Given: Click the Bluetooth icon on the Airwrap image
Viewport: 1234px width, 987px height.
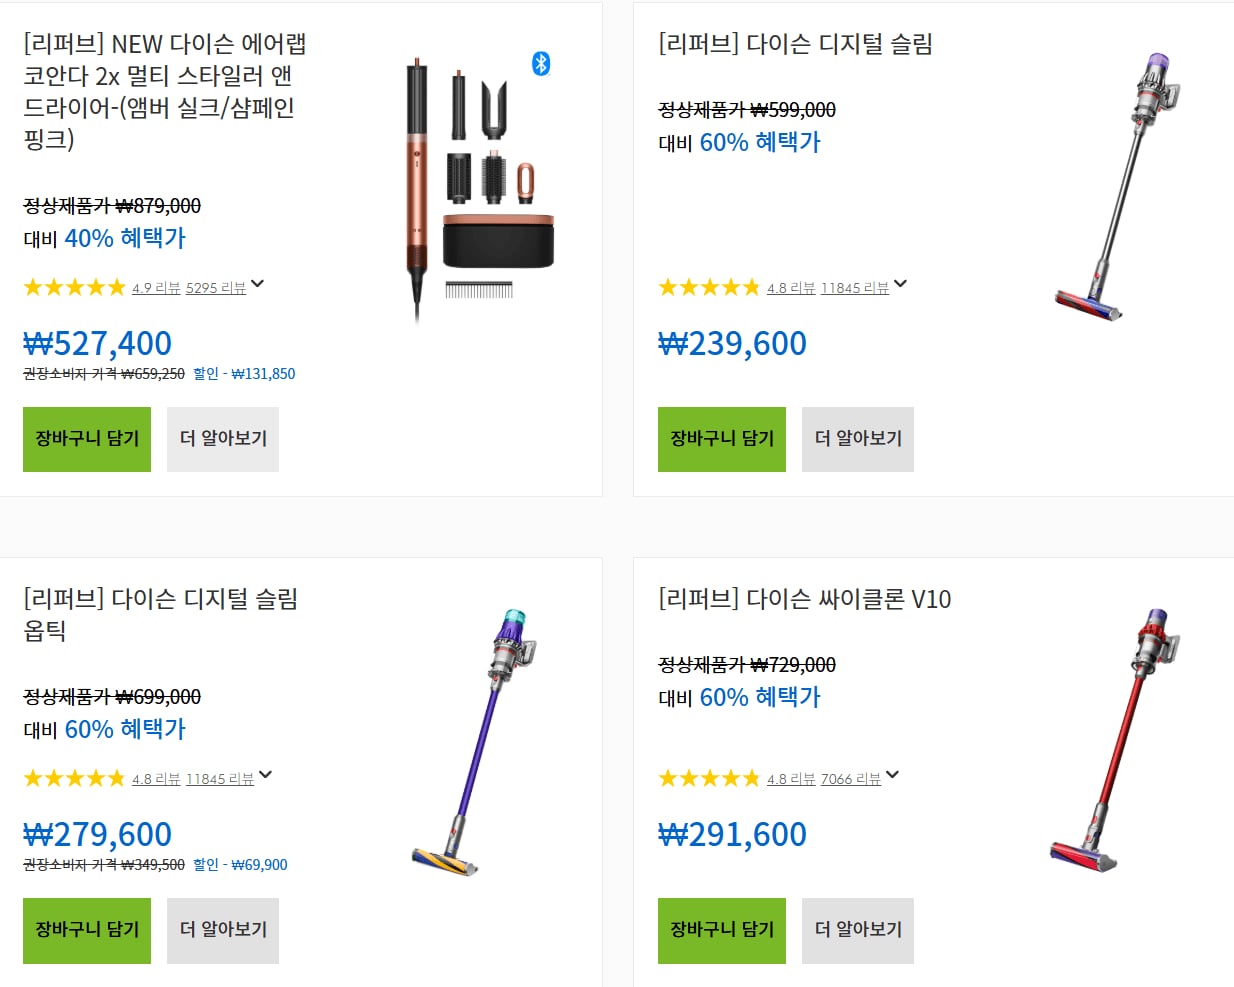Looking at the screenshot, I should (x=541, y=64).
